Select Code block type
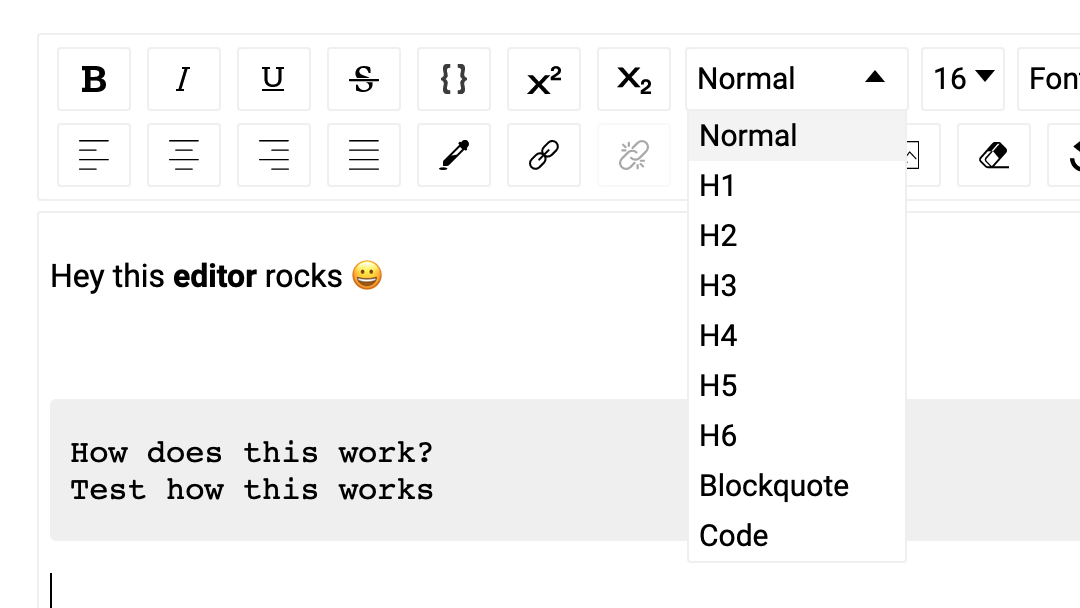Screen dimensions: 1080x608 point(797,536)
